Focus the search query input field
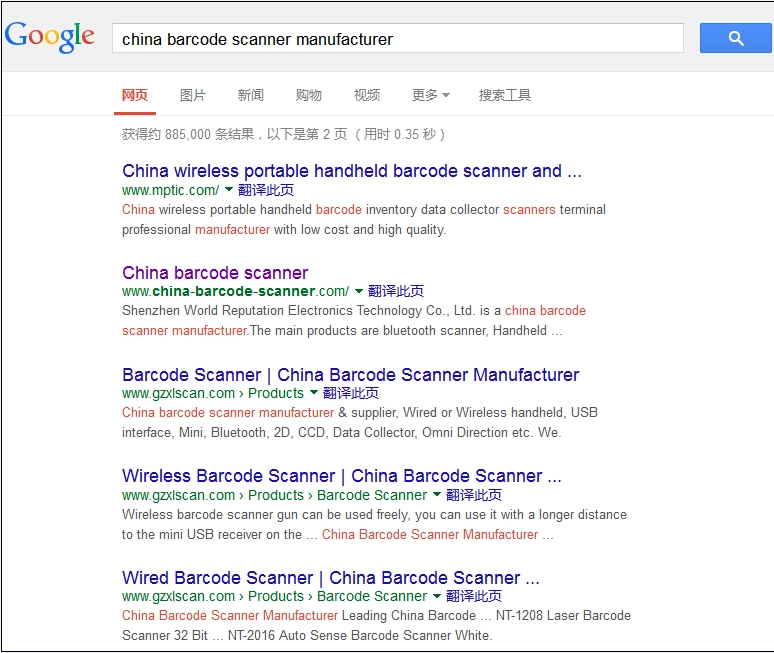The image size is (774, 653). (x=397, y=38)
